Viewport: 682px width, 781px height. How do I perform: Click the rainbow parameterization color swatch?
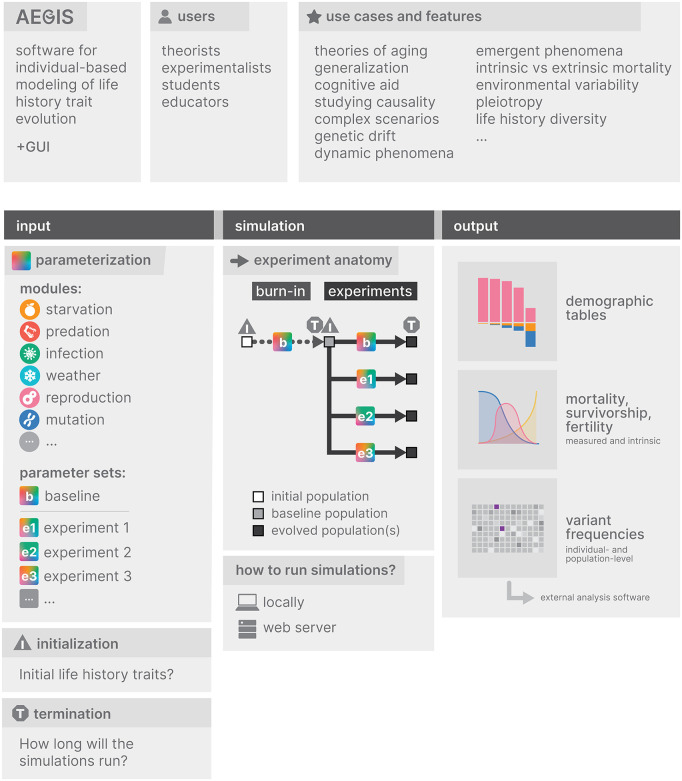coord(21,260)
